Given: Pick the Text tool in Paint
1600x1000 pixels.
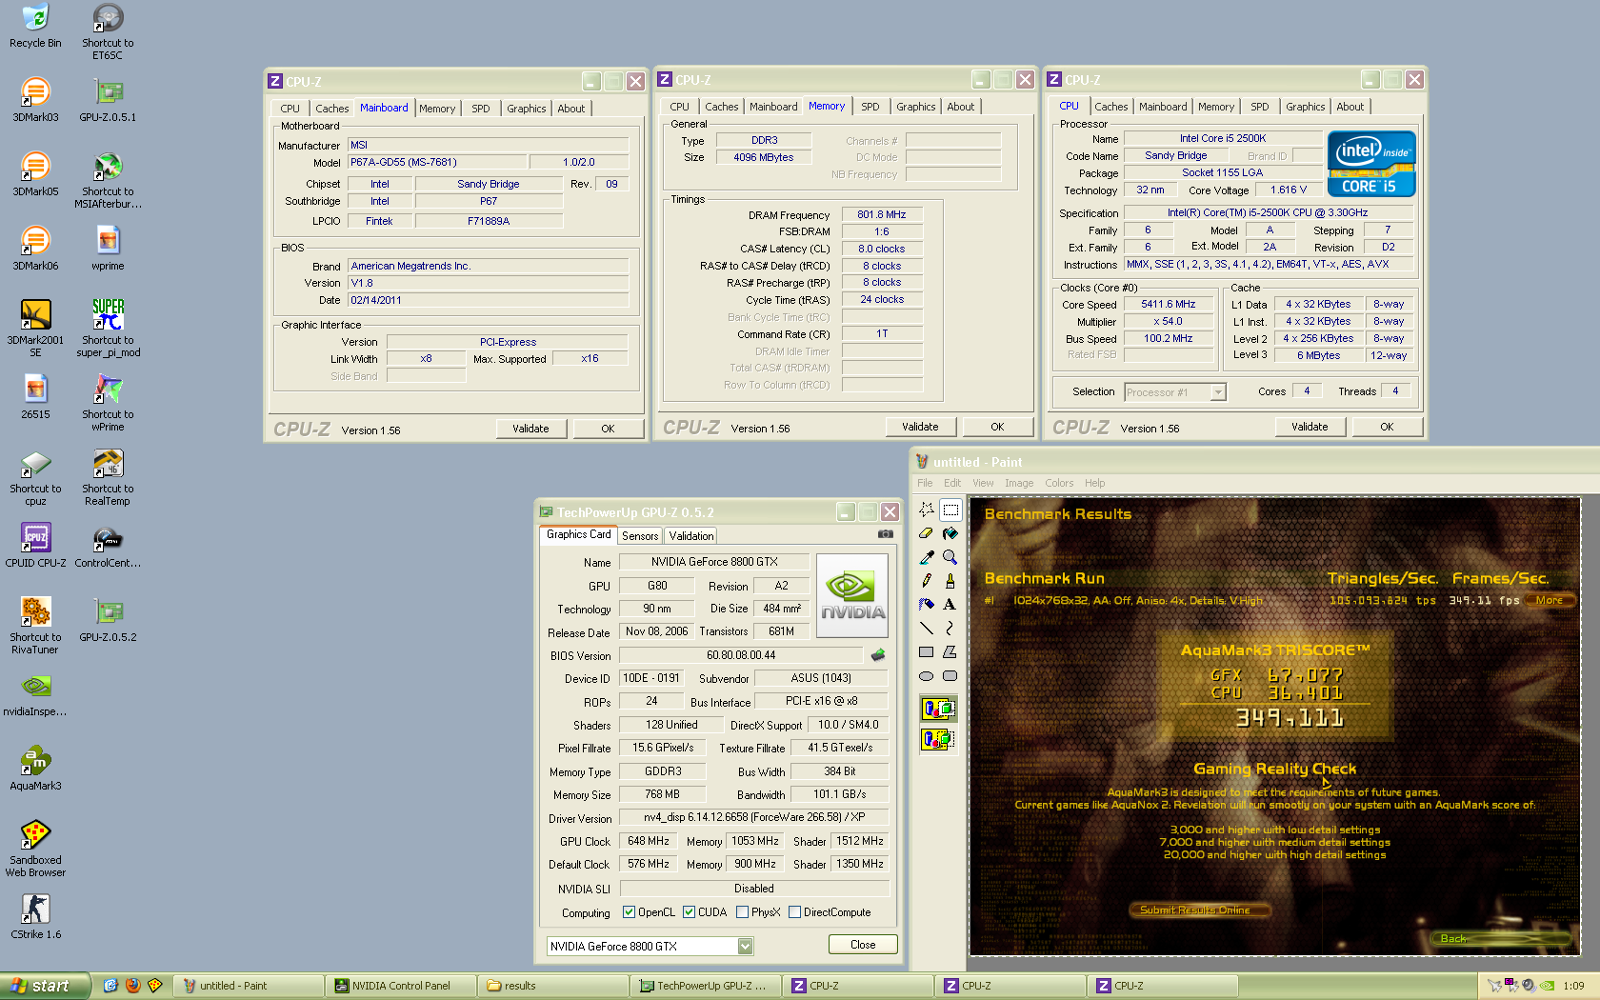Looking at the screenshot, I should 950,604.
